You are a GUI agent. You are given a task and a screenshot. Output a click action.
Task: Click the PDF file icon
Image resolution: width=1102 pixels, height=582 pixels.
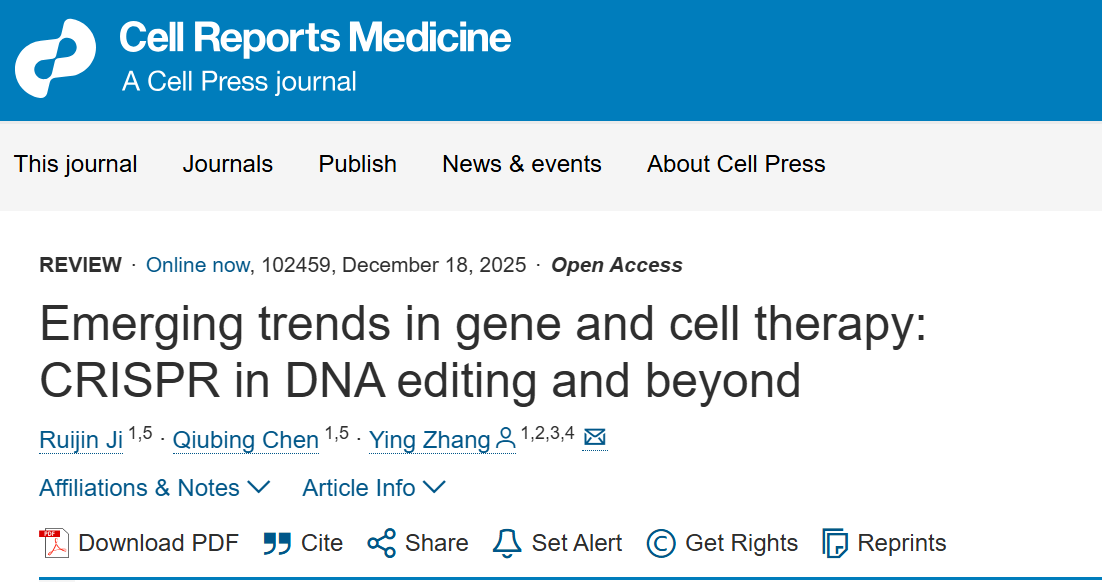pyautogui.click(x=54, y=543)
